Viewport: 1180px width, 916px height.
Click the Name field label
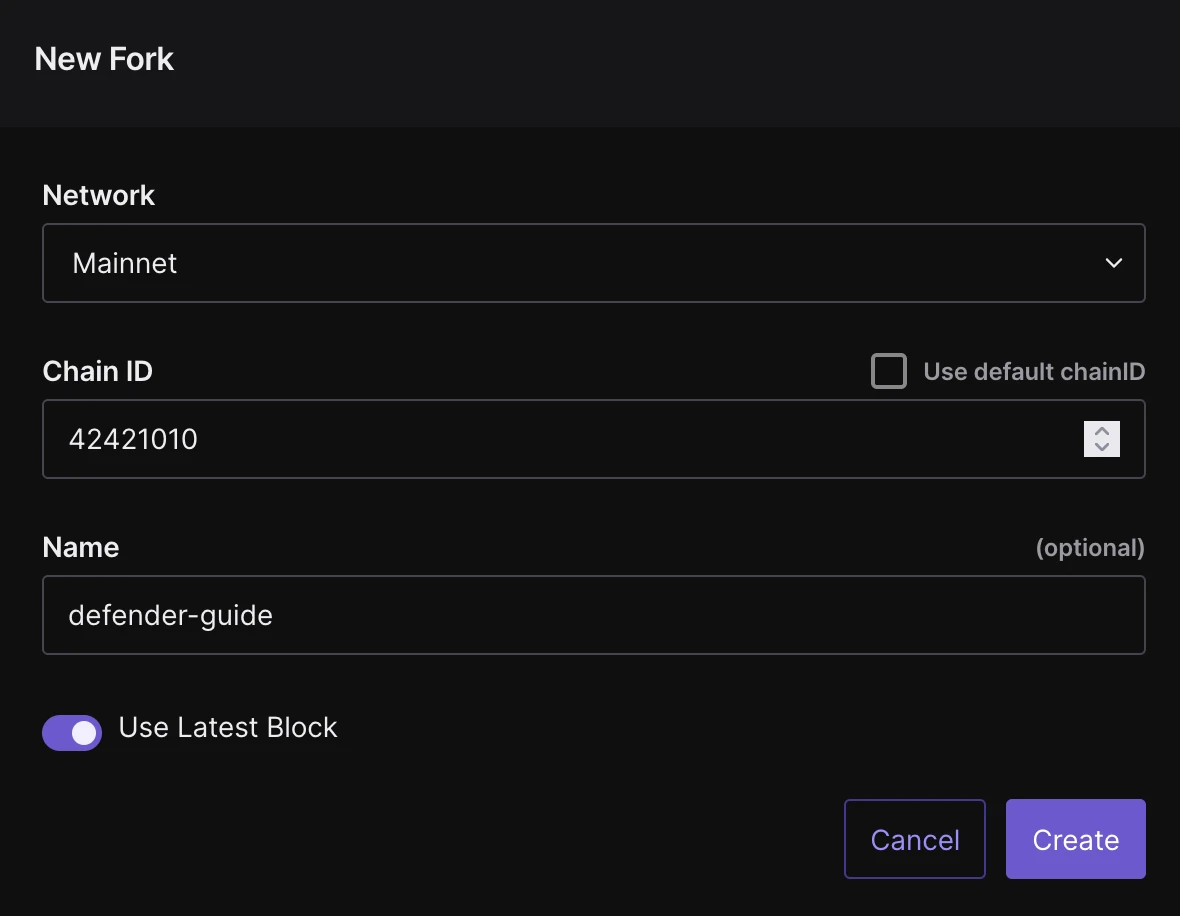tap(80, 547)
